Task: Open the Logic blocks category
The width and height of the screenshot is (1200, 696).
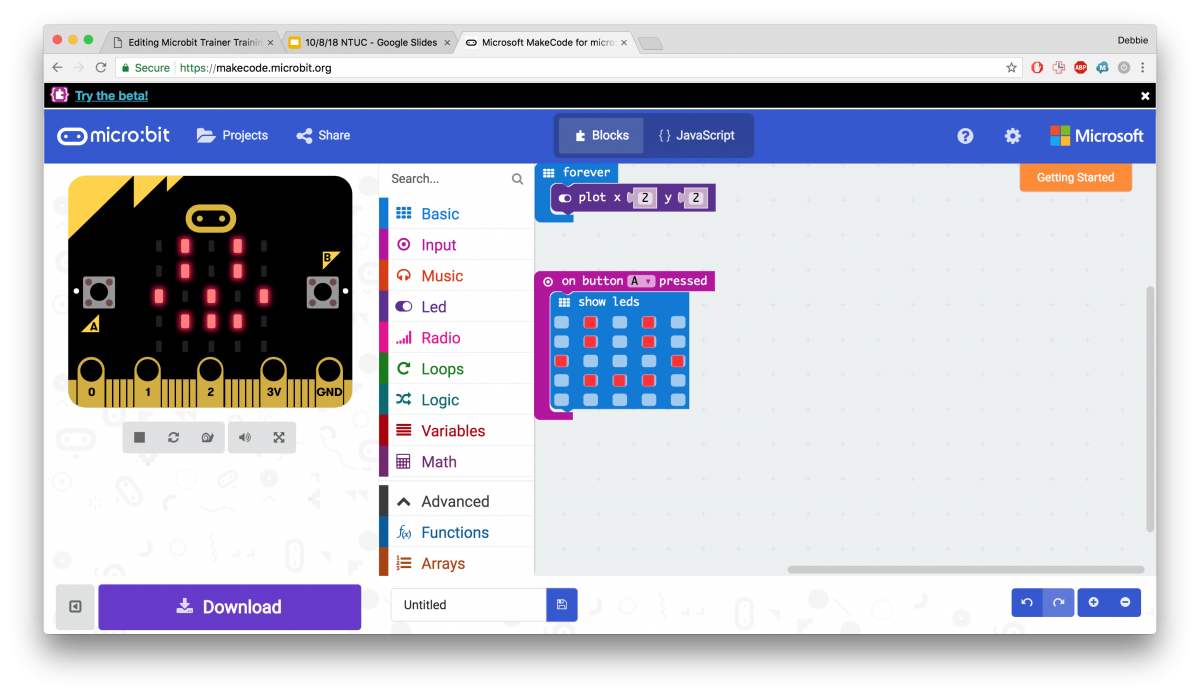Action: tap(457, 400)
